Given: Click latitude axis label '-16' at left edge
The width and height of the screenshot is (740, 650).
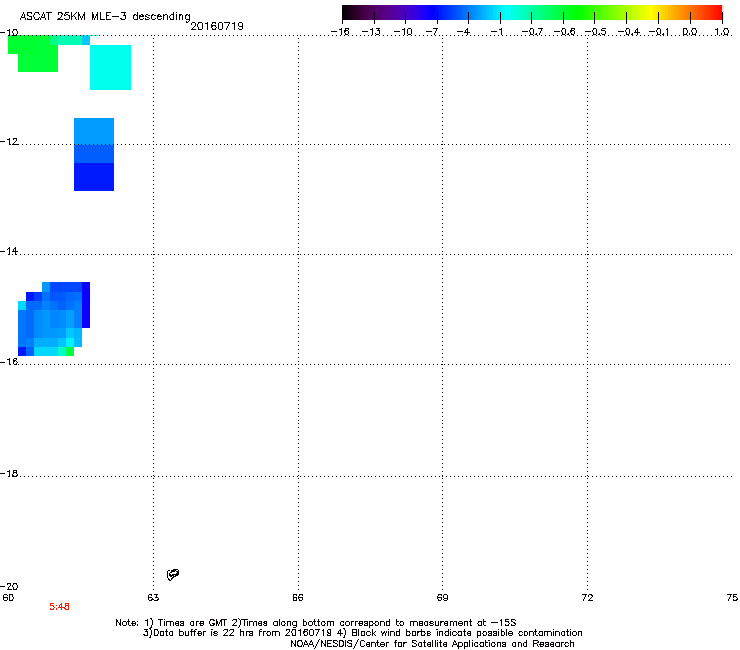Looking at the screenshot, I should (x=9, y=362).
